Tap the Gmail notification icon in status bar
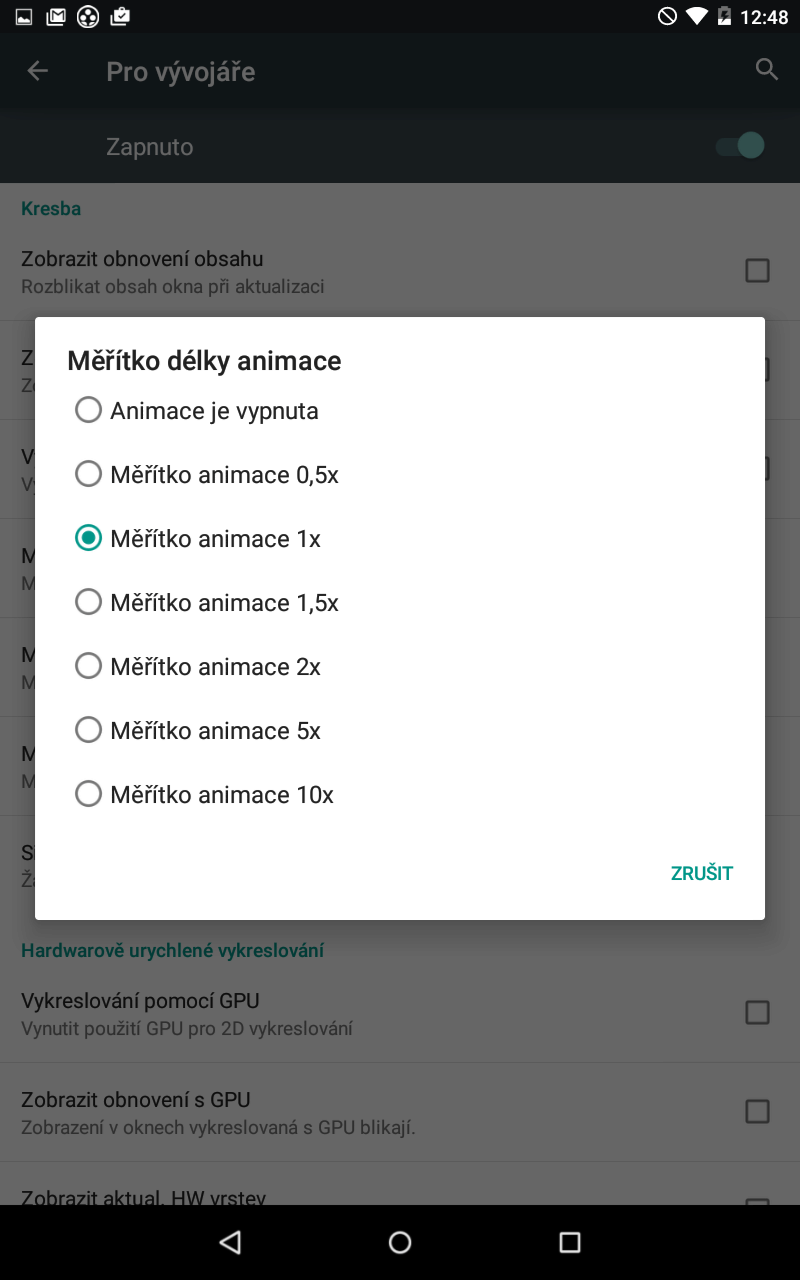Viewport: 800px width, 1280px height. point(56,16)
